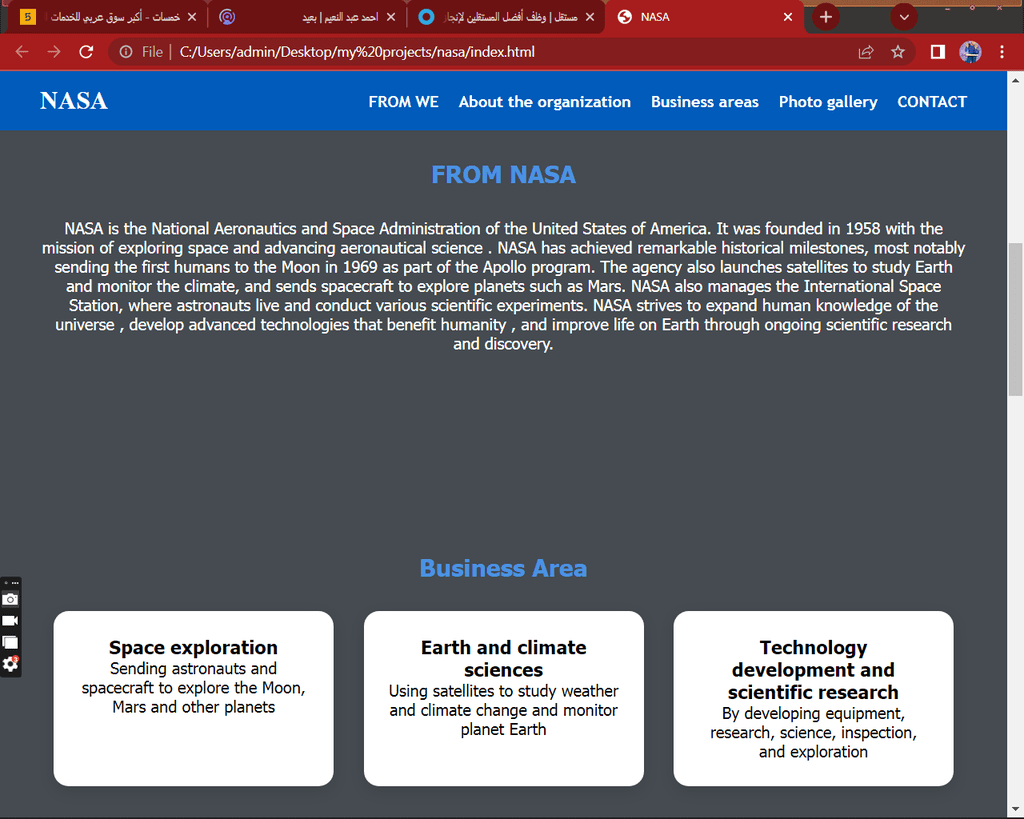Close the Khamsat tab
This screenshot has height=819, width=1024.
click(x=192, y=17)
